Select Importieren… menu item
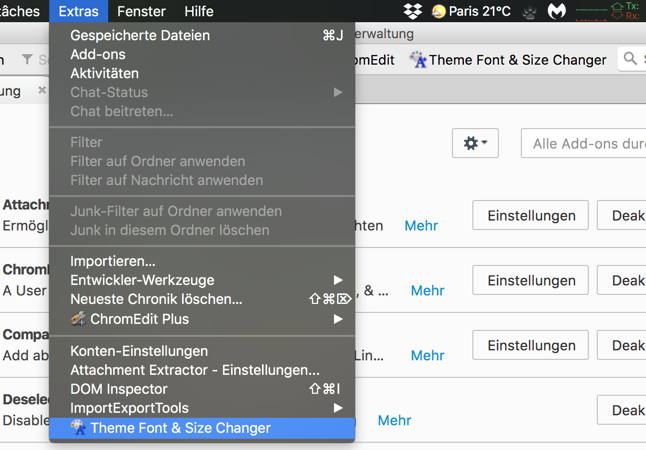 pyautogui.click(x=113, y=261)
